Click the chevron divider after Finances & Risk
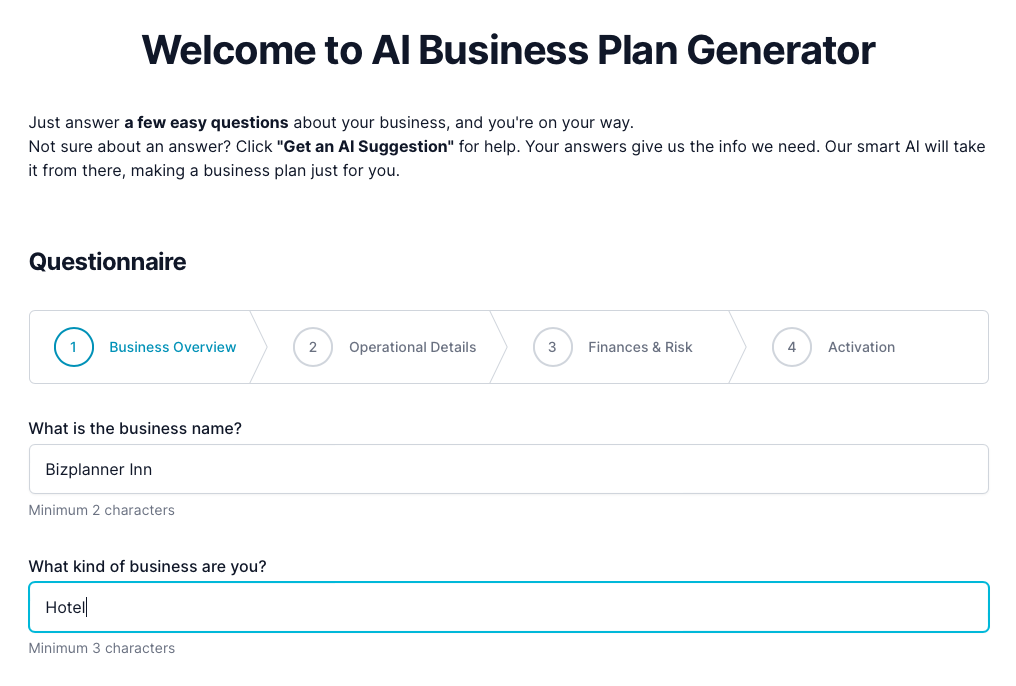The height and width of the screenshot is (686, 1016). (738, 347)
